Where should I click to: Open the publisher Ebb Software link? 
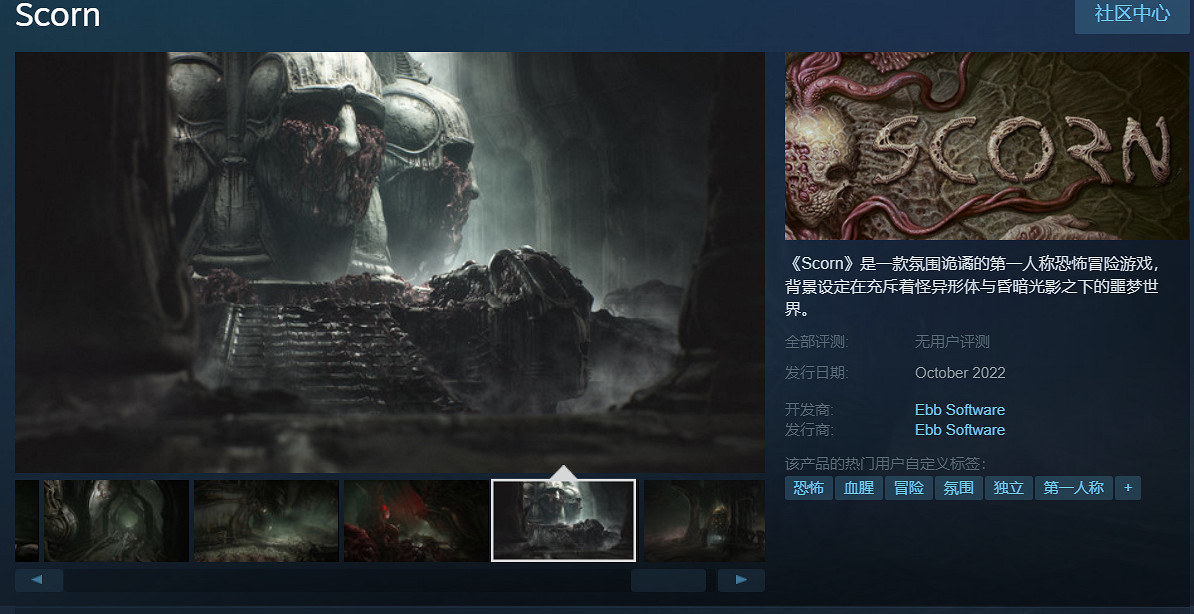tap(959, 430)
